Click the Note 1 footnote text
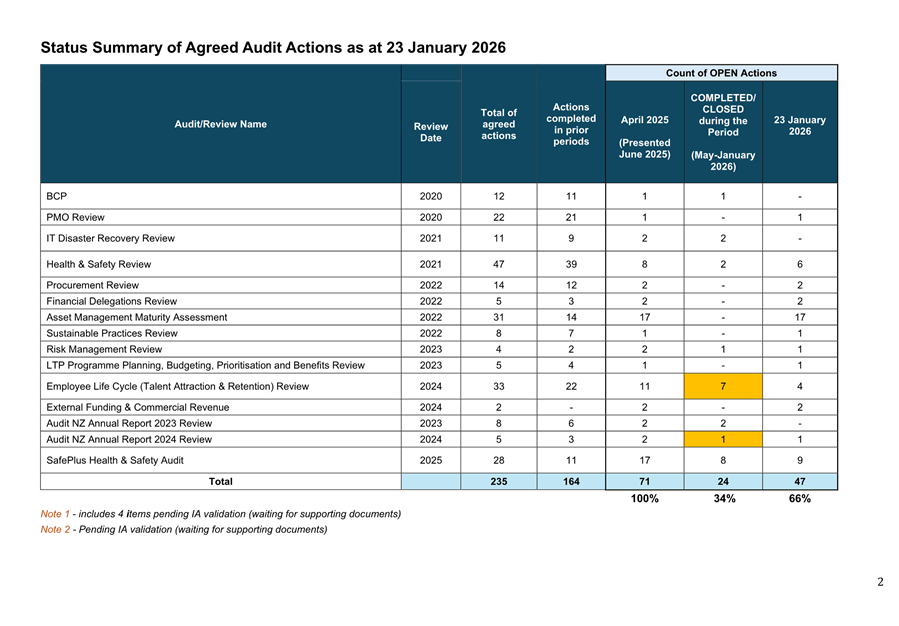The width and height of the screenshot is (899, 626). click(x=220, y=514)
